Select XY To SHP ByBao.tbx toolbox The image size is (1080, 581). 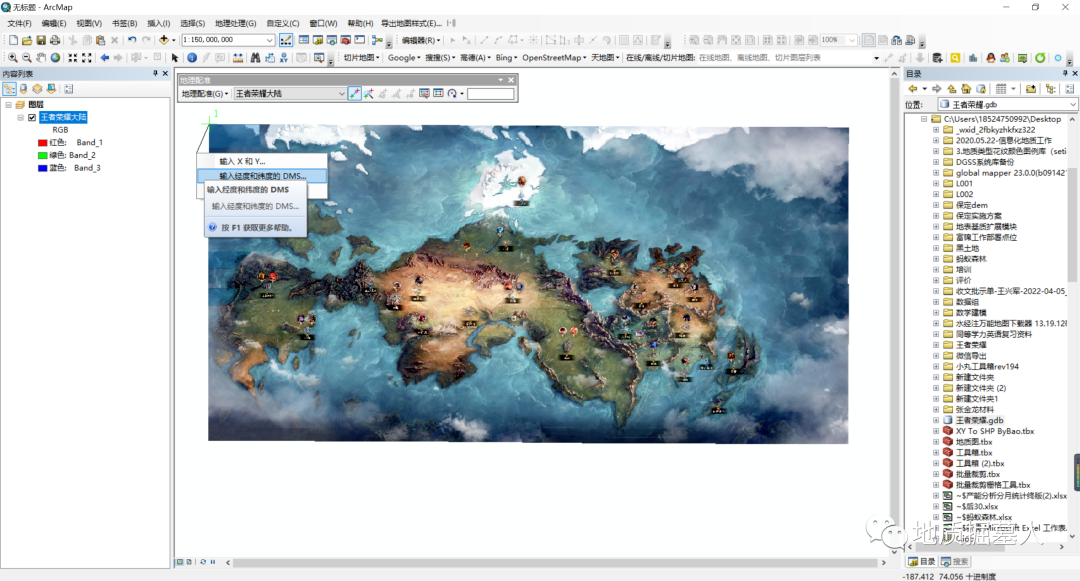pyautogui.click(x=995, y=431)
